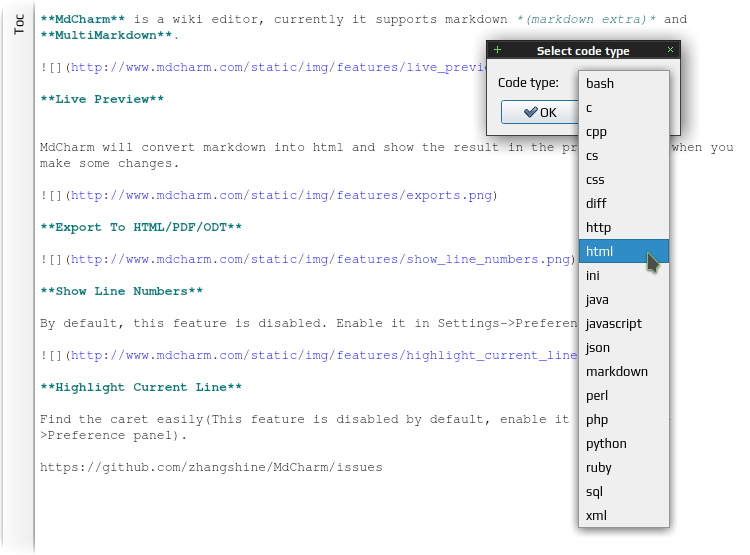Close the Select code type dialog
This screenshot has width=750, height=555.
(x=670, y=50)
